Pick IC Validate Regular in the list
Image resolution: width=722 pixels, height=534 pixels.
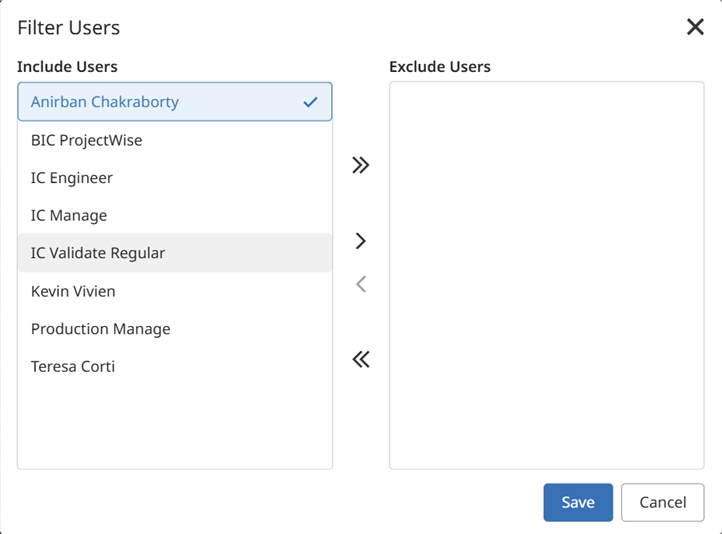coord(98,253)
